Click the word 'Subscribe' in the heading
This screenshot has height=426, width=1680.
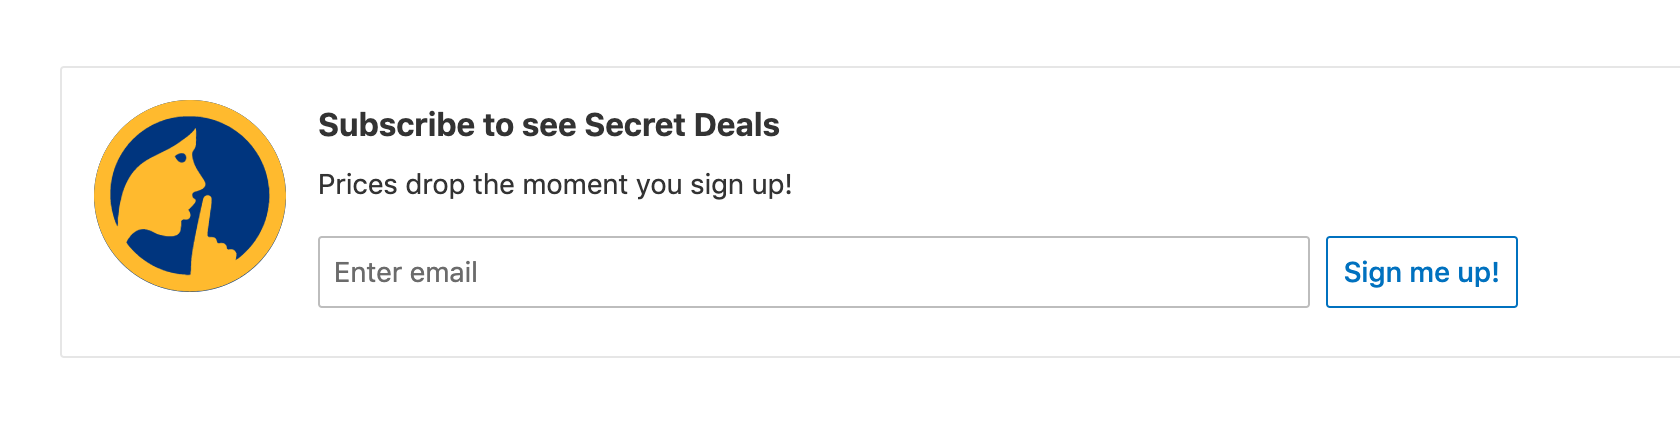396,125
